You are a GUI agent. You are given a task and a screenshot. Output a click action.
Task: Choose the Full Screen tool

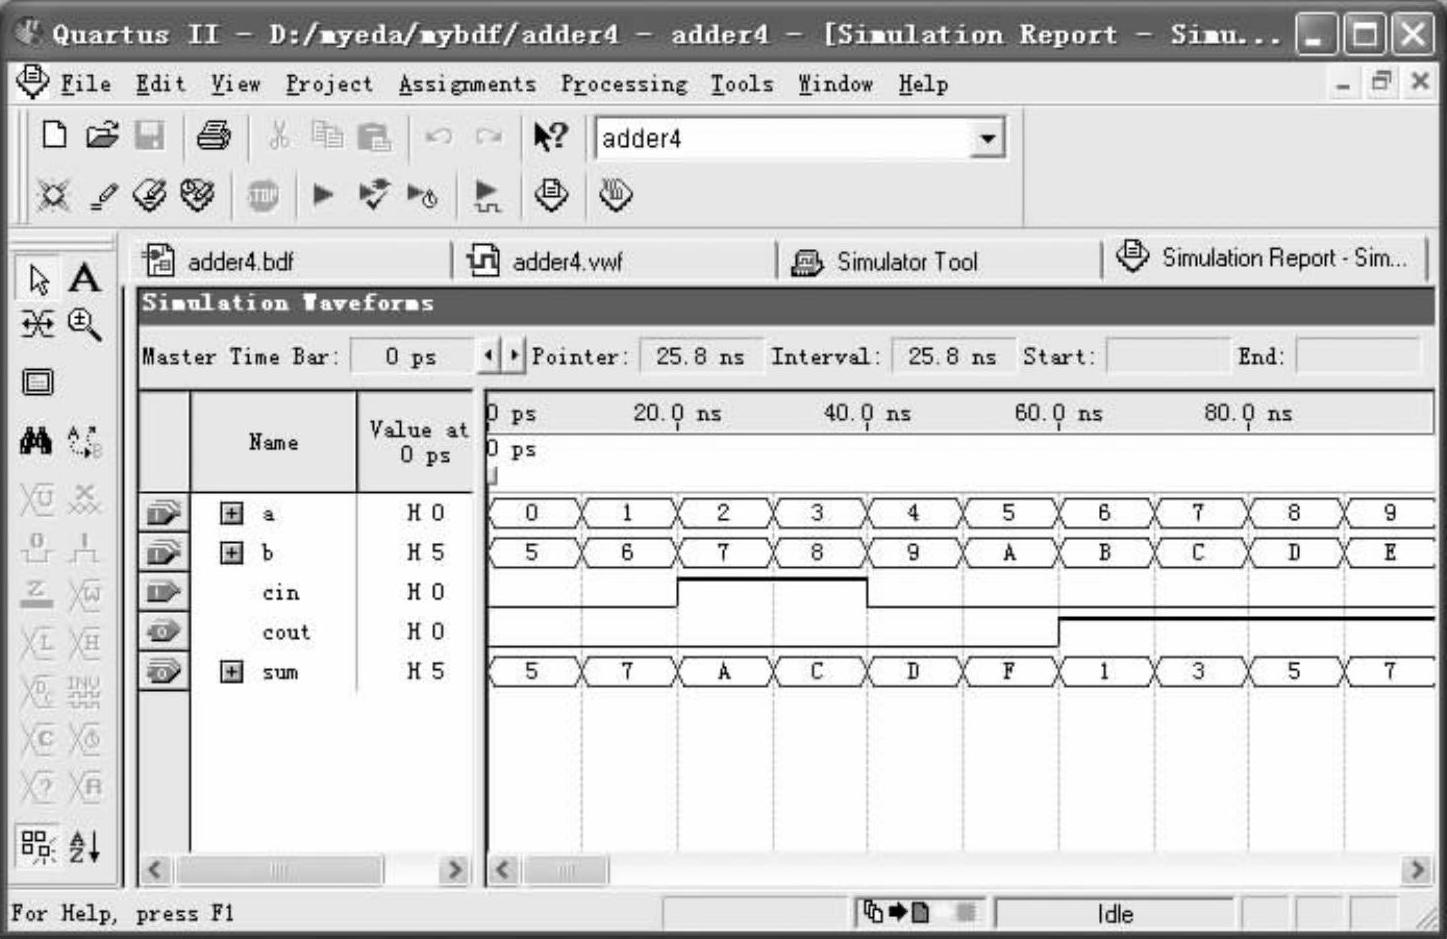coord(38,382)
